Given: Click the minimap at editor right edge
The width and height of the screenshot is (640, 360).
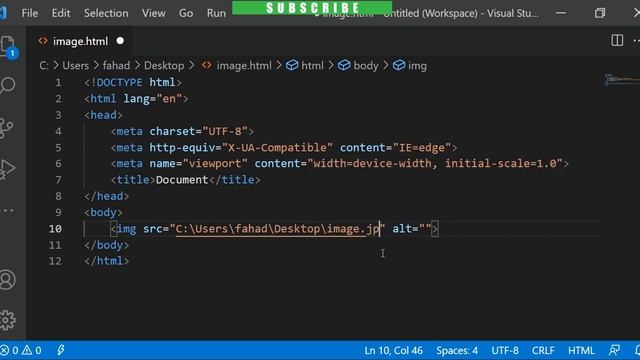Looking at the screenshot, I should (621, 79).
